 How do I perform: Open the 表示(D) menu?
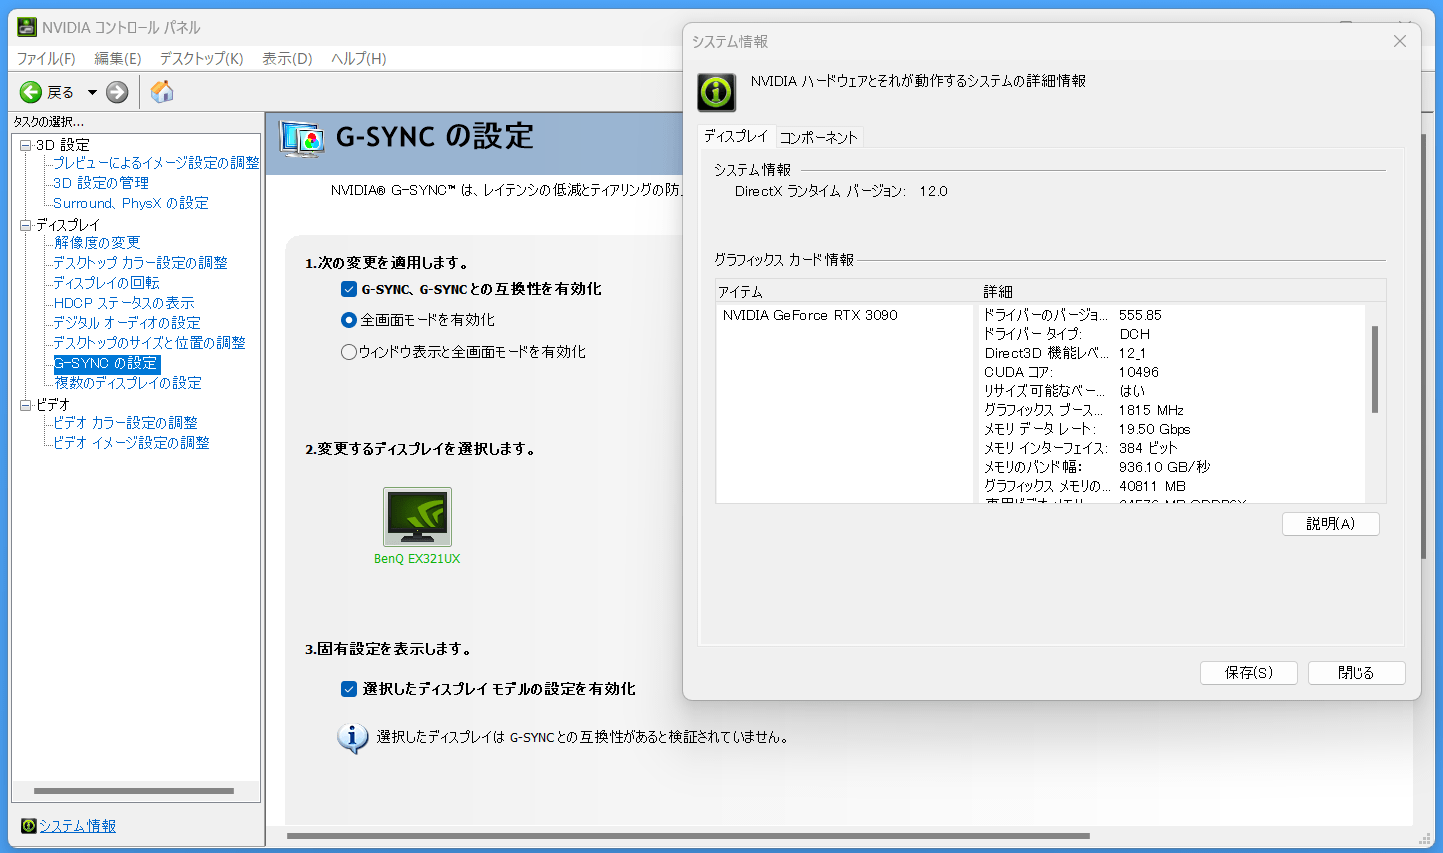pos(287,58)
